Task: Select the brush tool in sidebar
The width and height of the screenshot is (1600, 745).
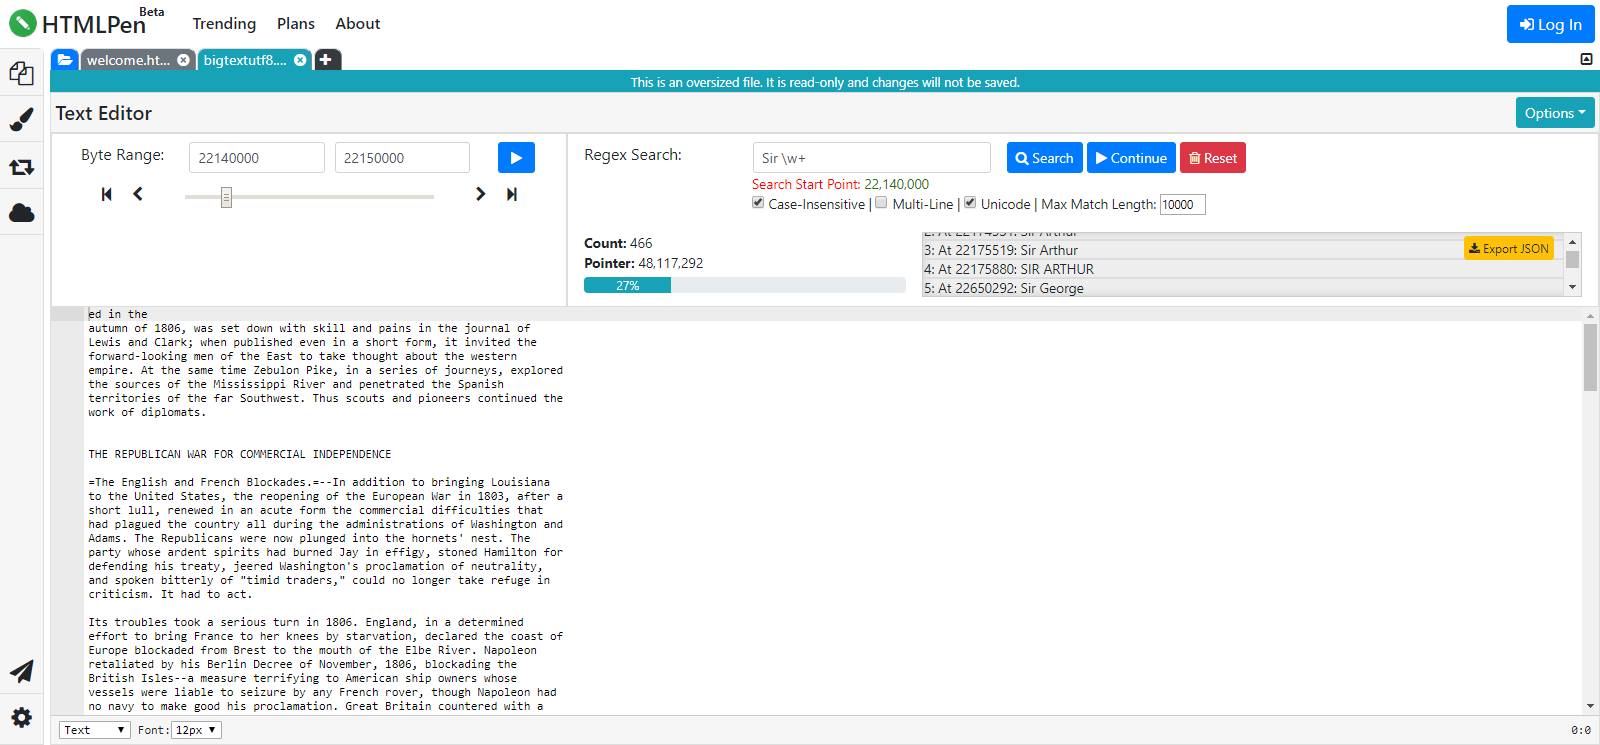Action: click(x=21, y=120)
